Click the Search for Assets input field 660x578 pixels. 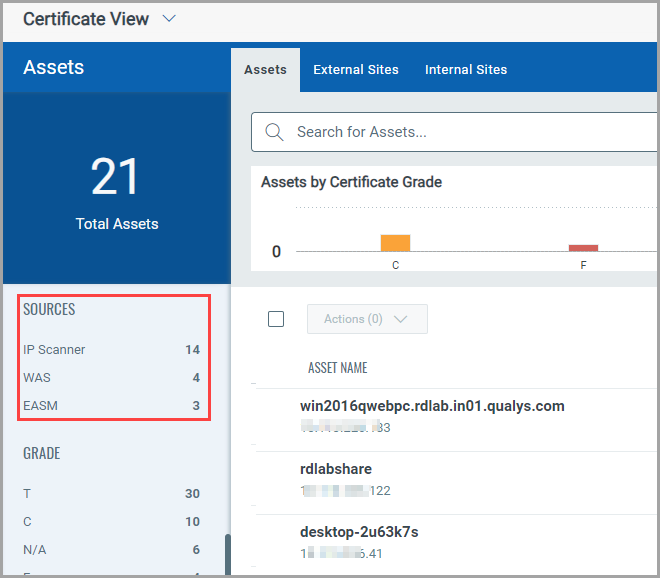click(455, 132)
